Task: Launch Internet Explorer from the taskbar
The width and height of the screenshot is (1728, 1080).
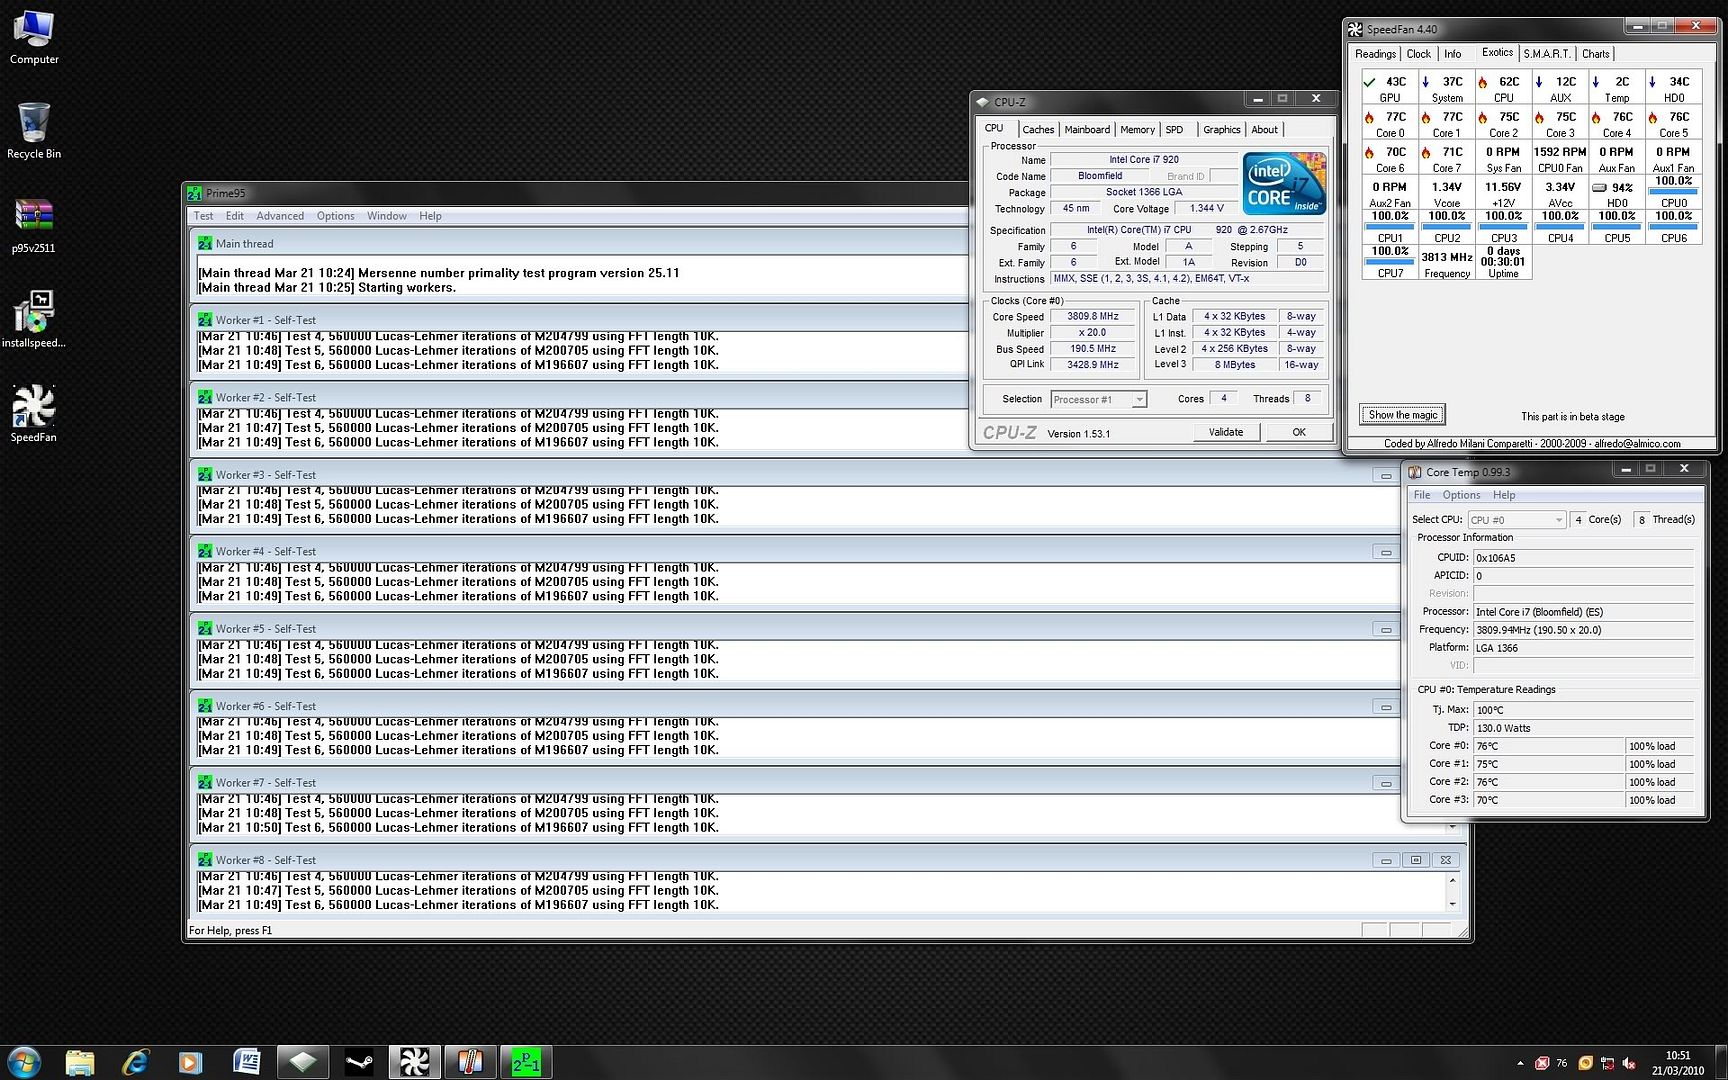Action: click(135, 1062)
